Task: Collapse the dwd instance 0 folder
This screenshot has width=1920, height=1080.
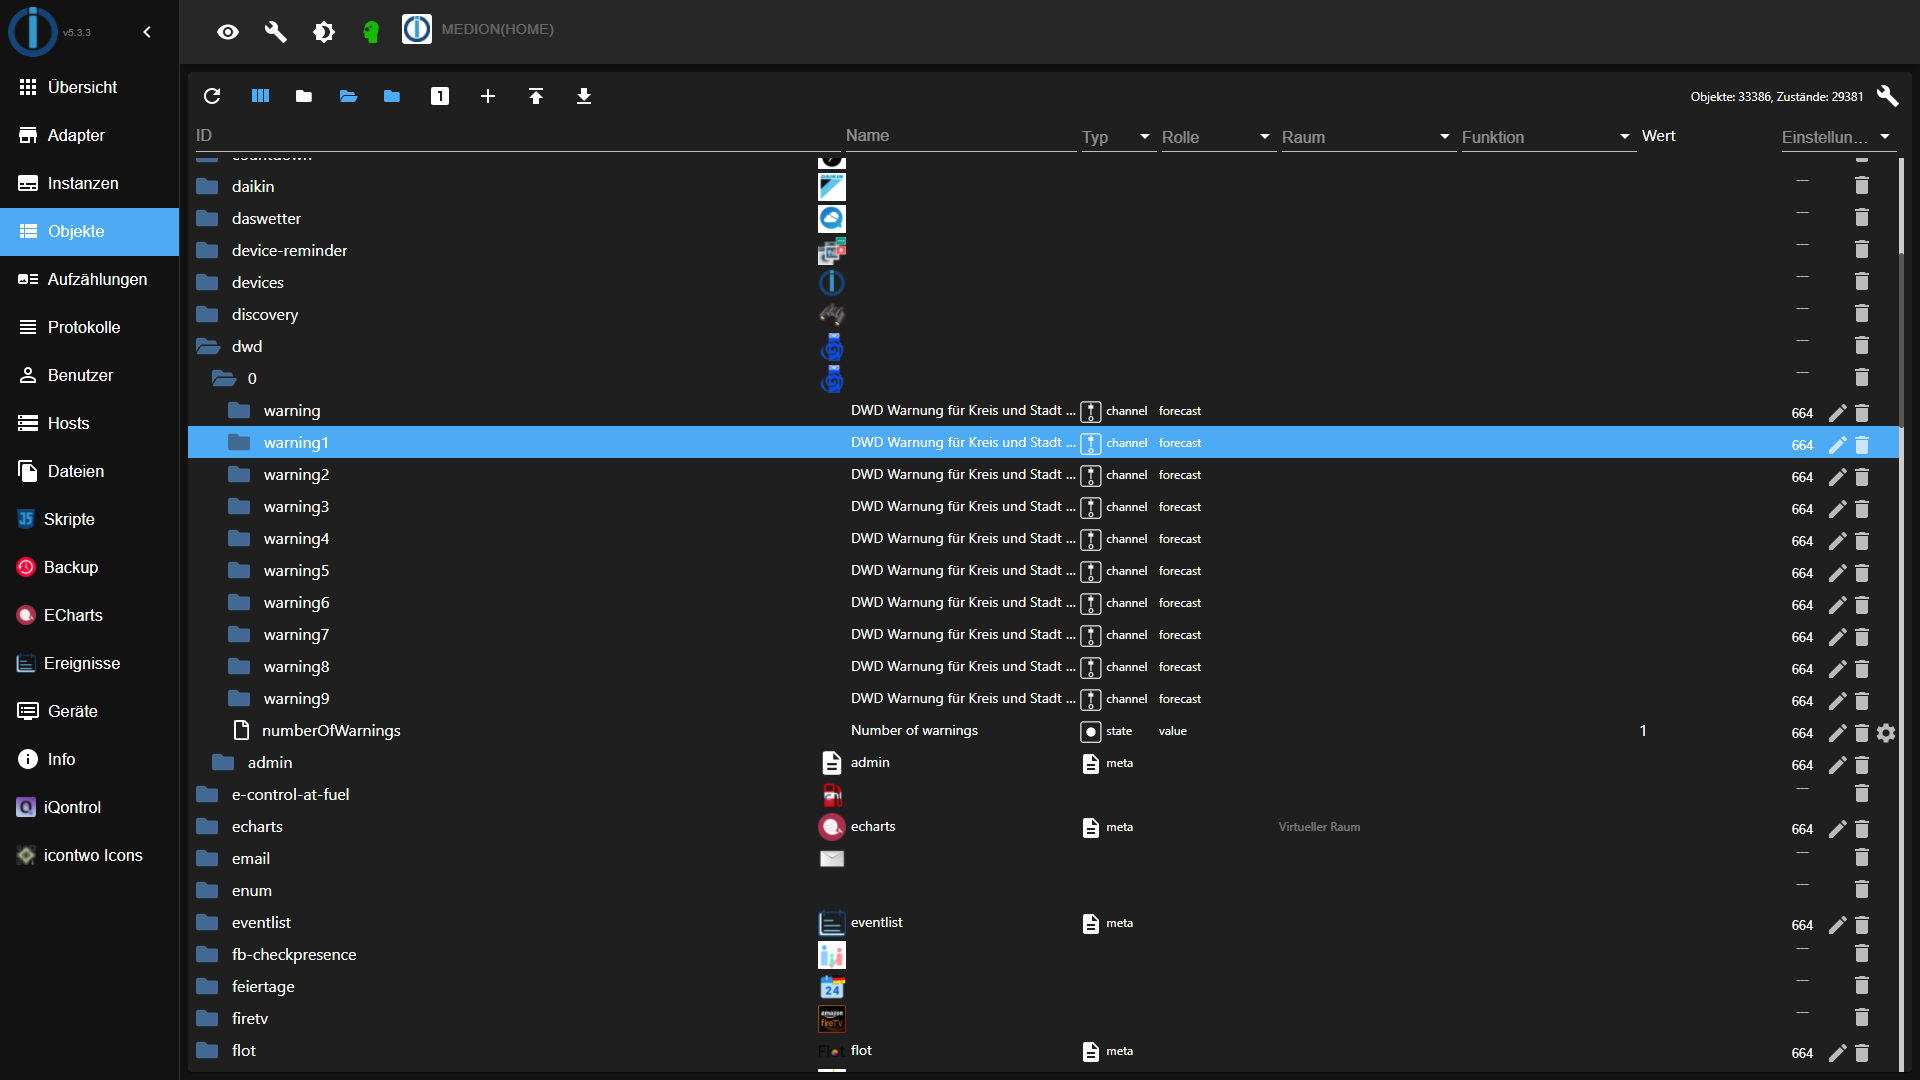Action: point(224,378)
